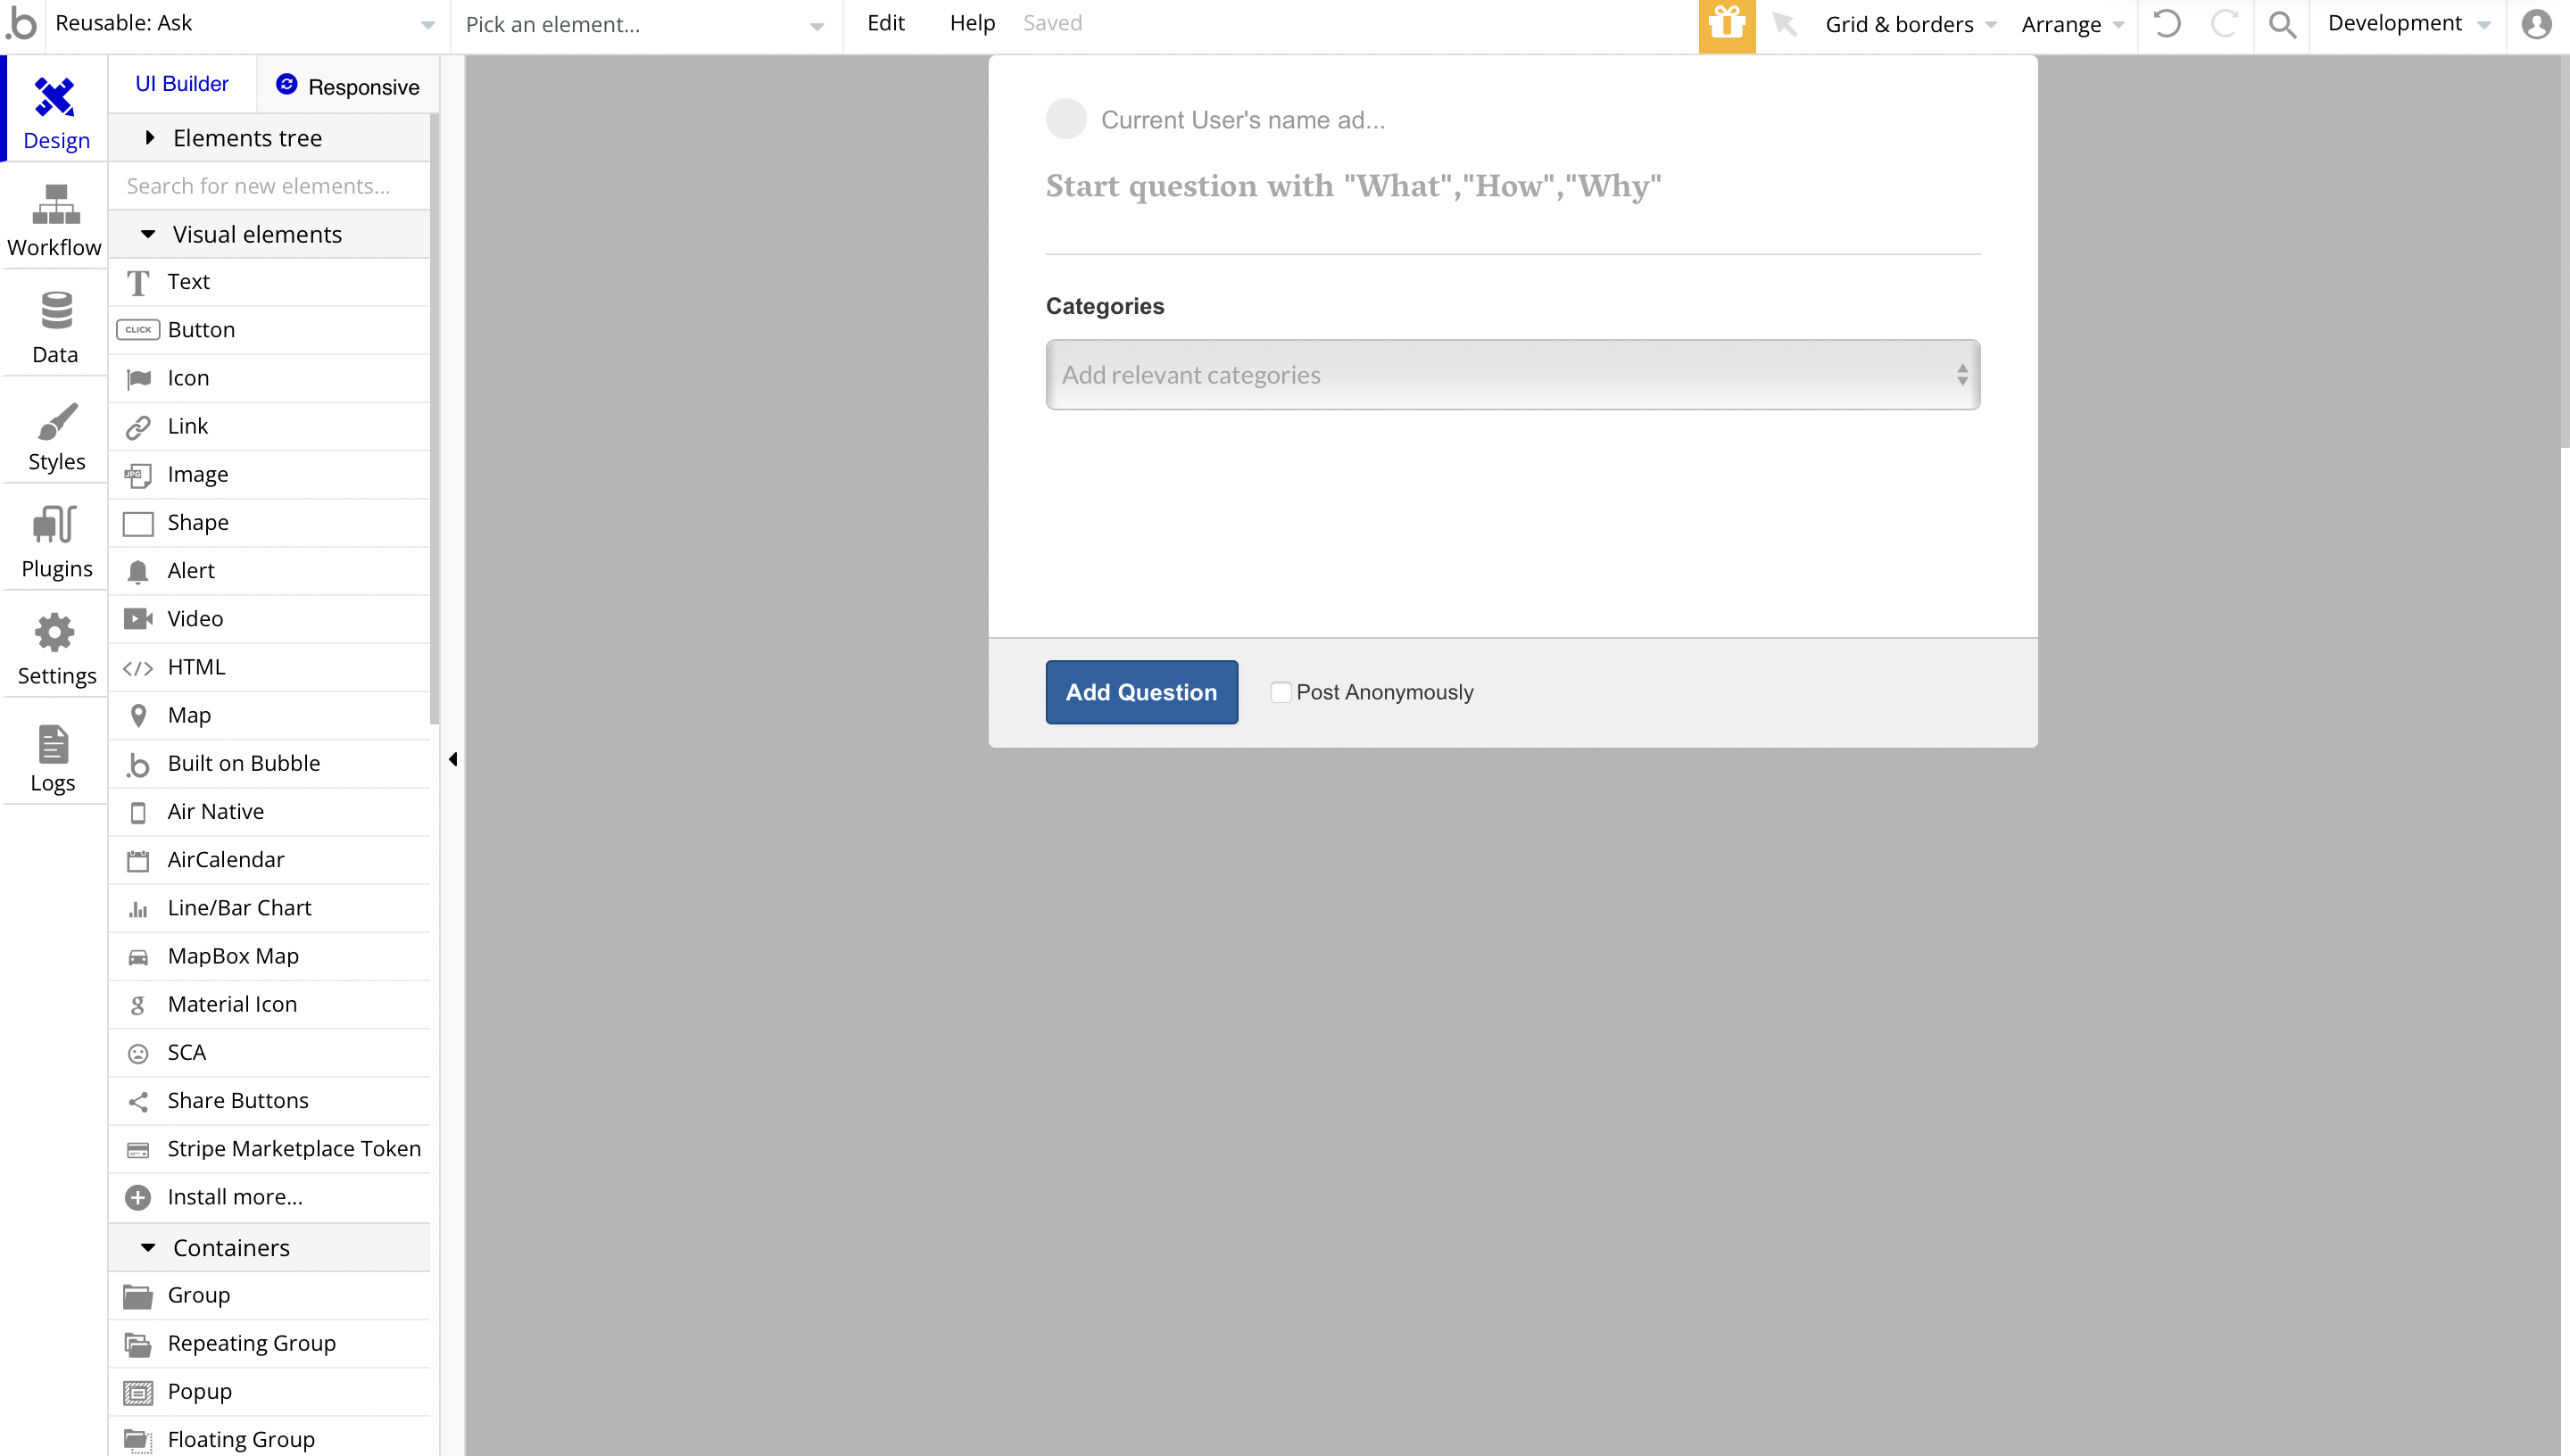Click the undo arrow icon
This screenshot has width=2570, height=1456.
2166,24
